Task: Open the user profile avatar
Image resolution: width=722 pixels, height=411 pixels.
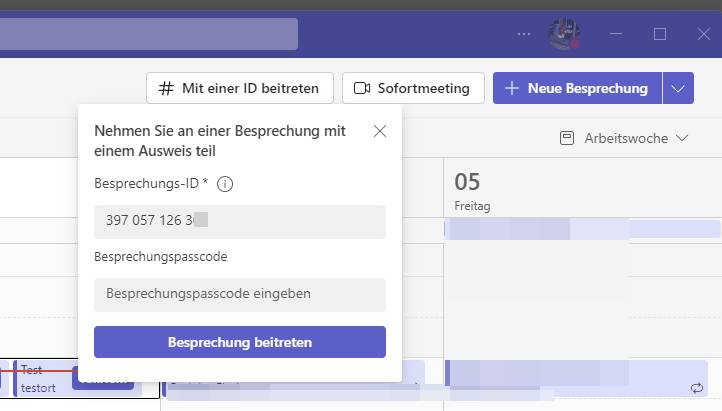Action: [563, 34]
